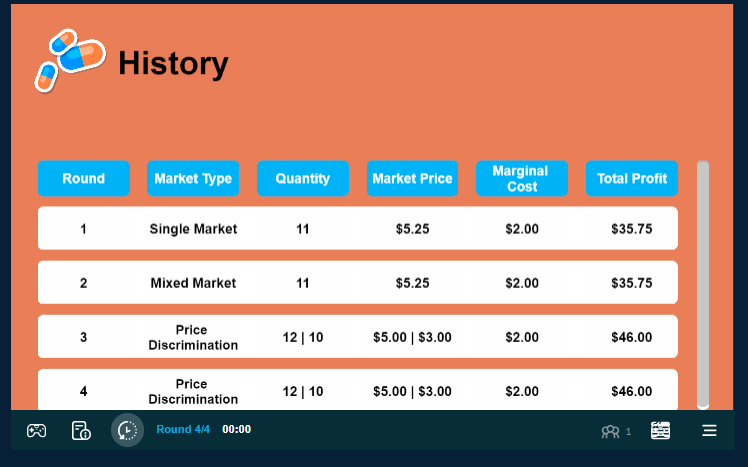Click round 1 marginal cost $2.00
This screenshot has height=467, width=748.
tap(522, 229)
